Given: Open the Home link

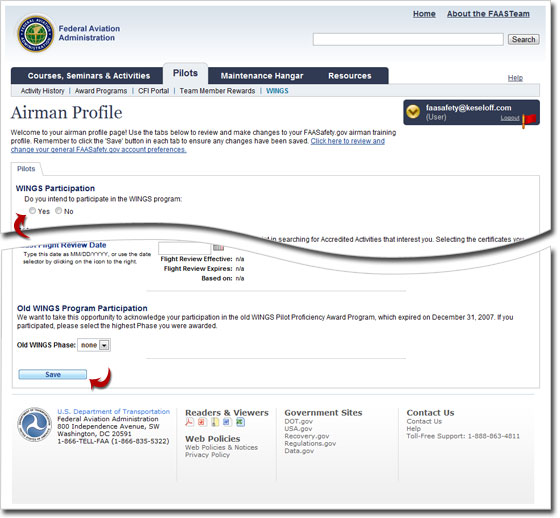Looking at the screenshot, I should coord(424,14).
